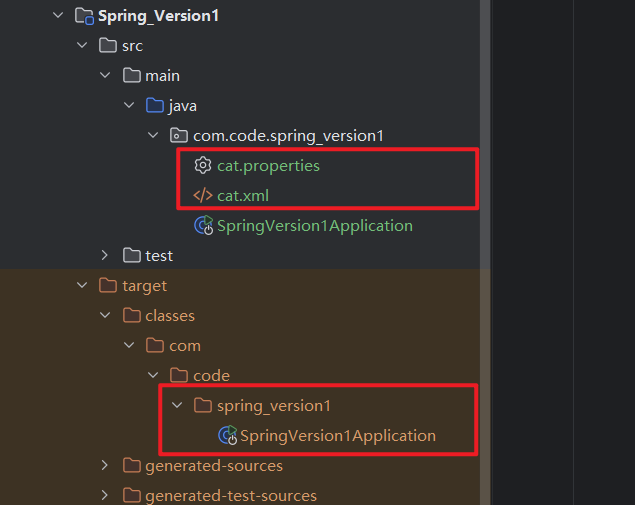Click the generated-test-sources folder icon
Viewport: 635px width, 505px height.
click(132, 495)
